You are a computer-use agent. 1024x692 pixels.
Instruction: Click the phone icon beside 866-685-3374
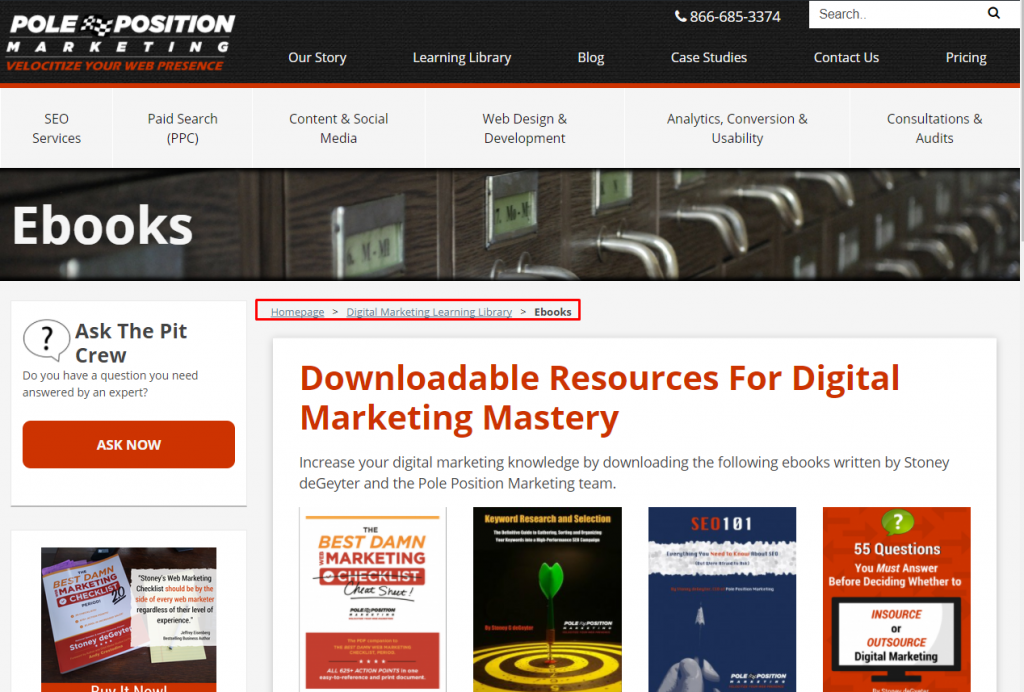[680, 16]
